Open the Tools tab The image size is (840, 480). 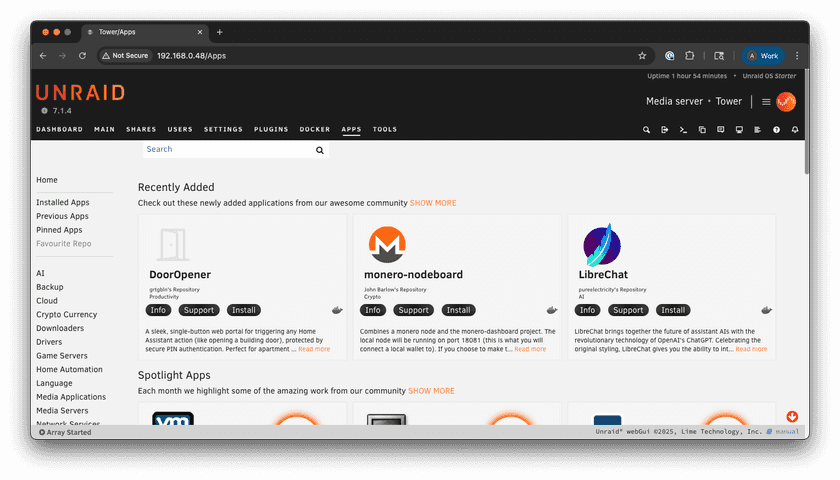click(x=385, y=130)
